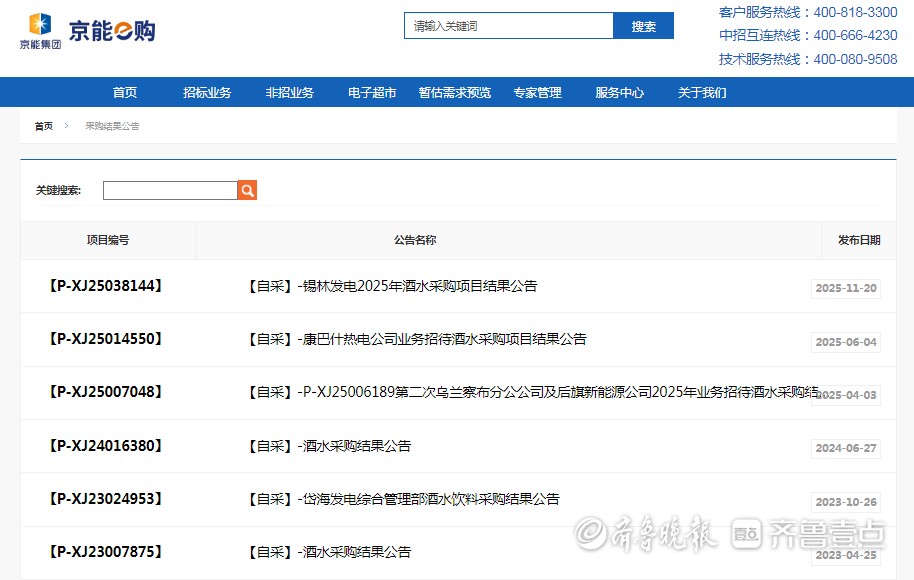The height and width of the screenshot is (580, 914).
Task: Click 关于我们 in navigation bar
Action: (x=702, y=93)
